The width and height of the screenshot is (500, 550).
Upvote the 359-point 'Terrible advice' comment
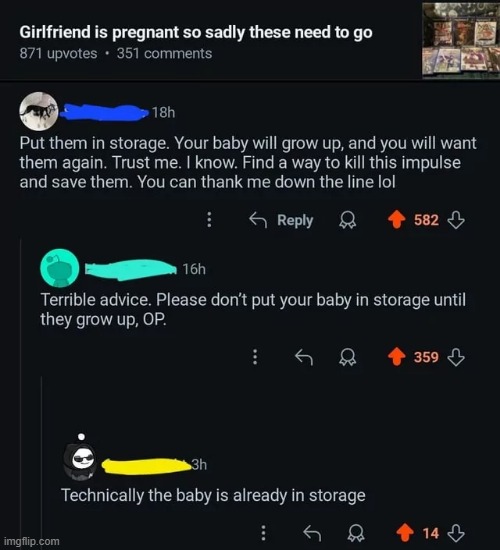tap(396, 357)
